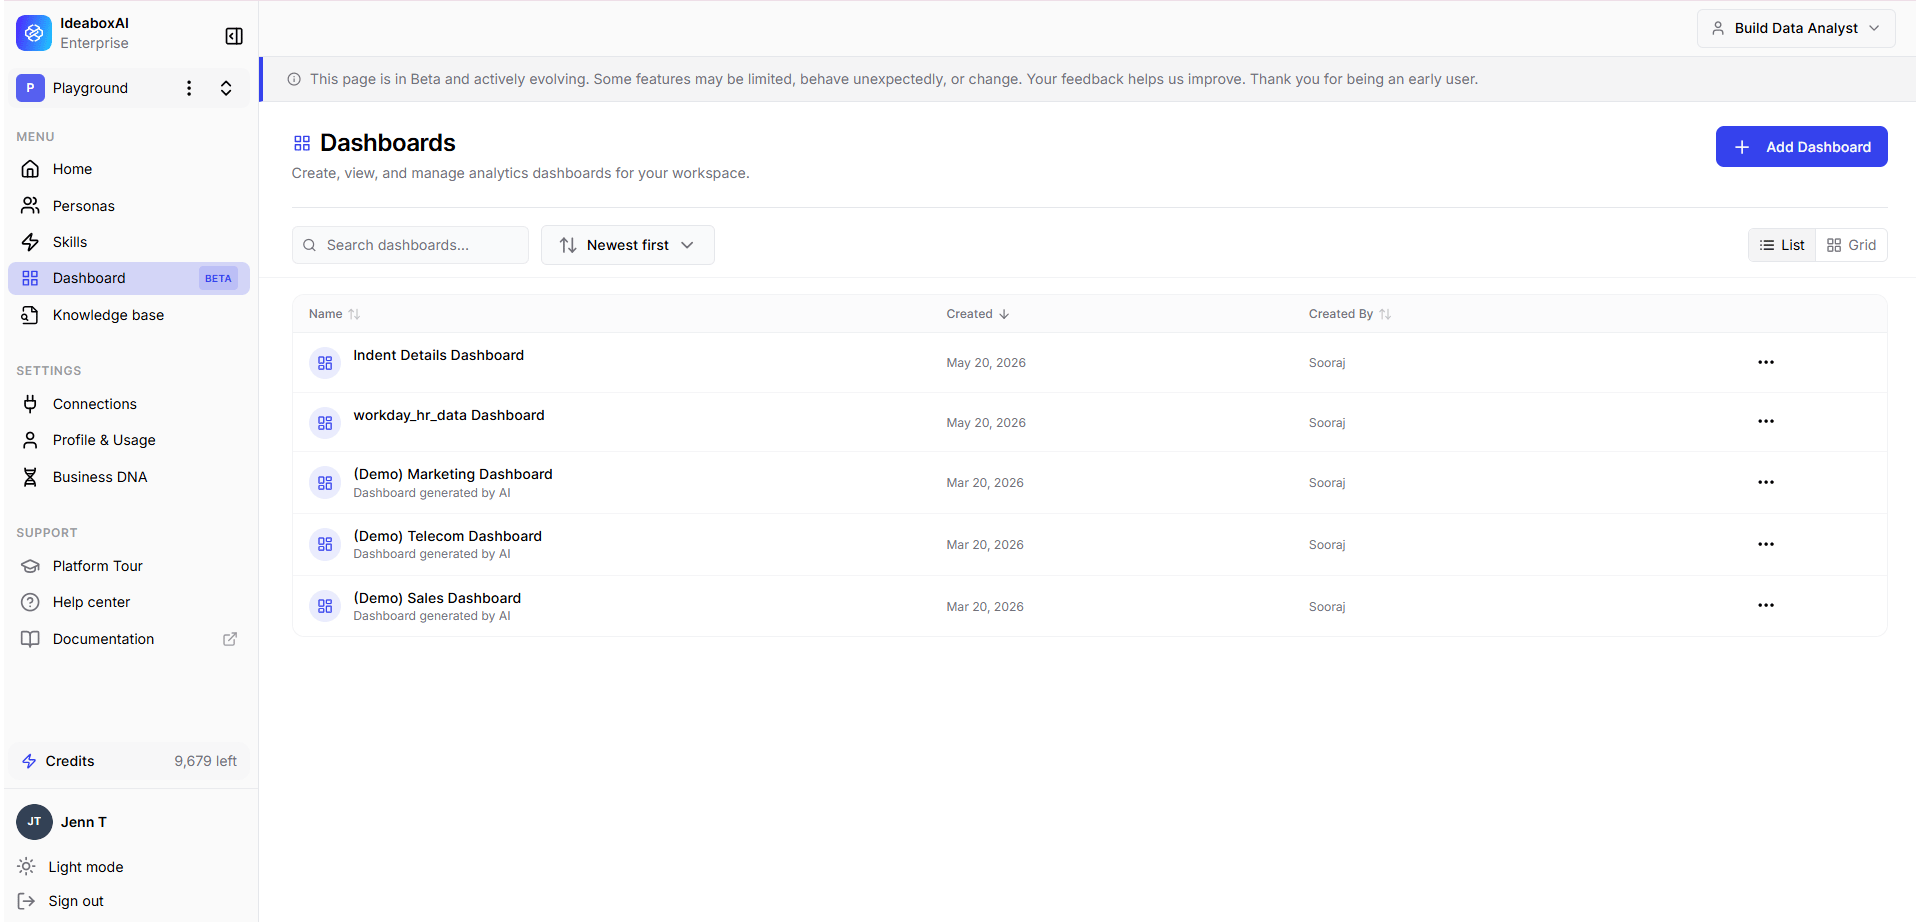Click Indent Details Dashboard row icon
This screenshot has width=1920, height=922.
click(325, 363)
